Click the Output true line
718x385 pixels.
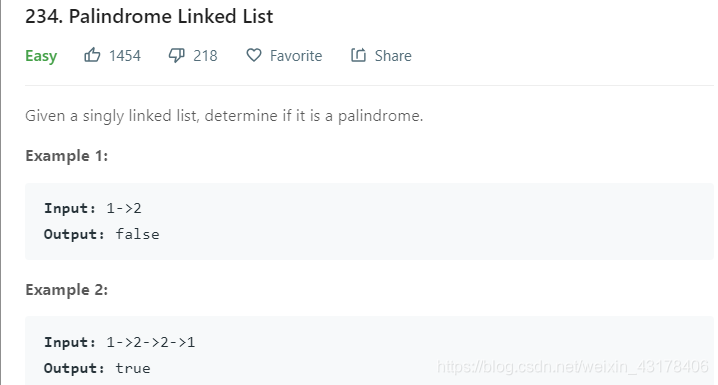click(x=97, y=369)
